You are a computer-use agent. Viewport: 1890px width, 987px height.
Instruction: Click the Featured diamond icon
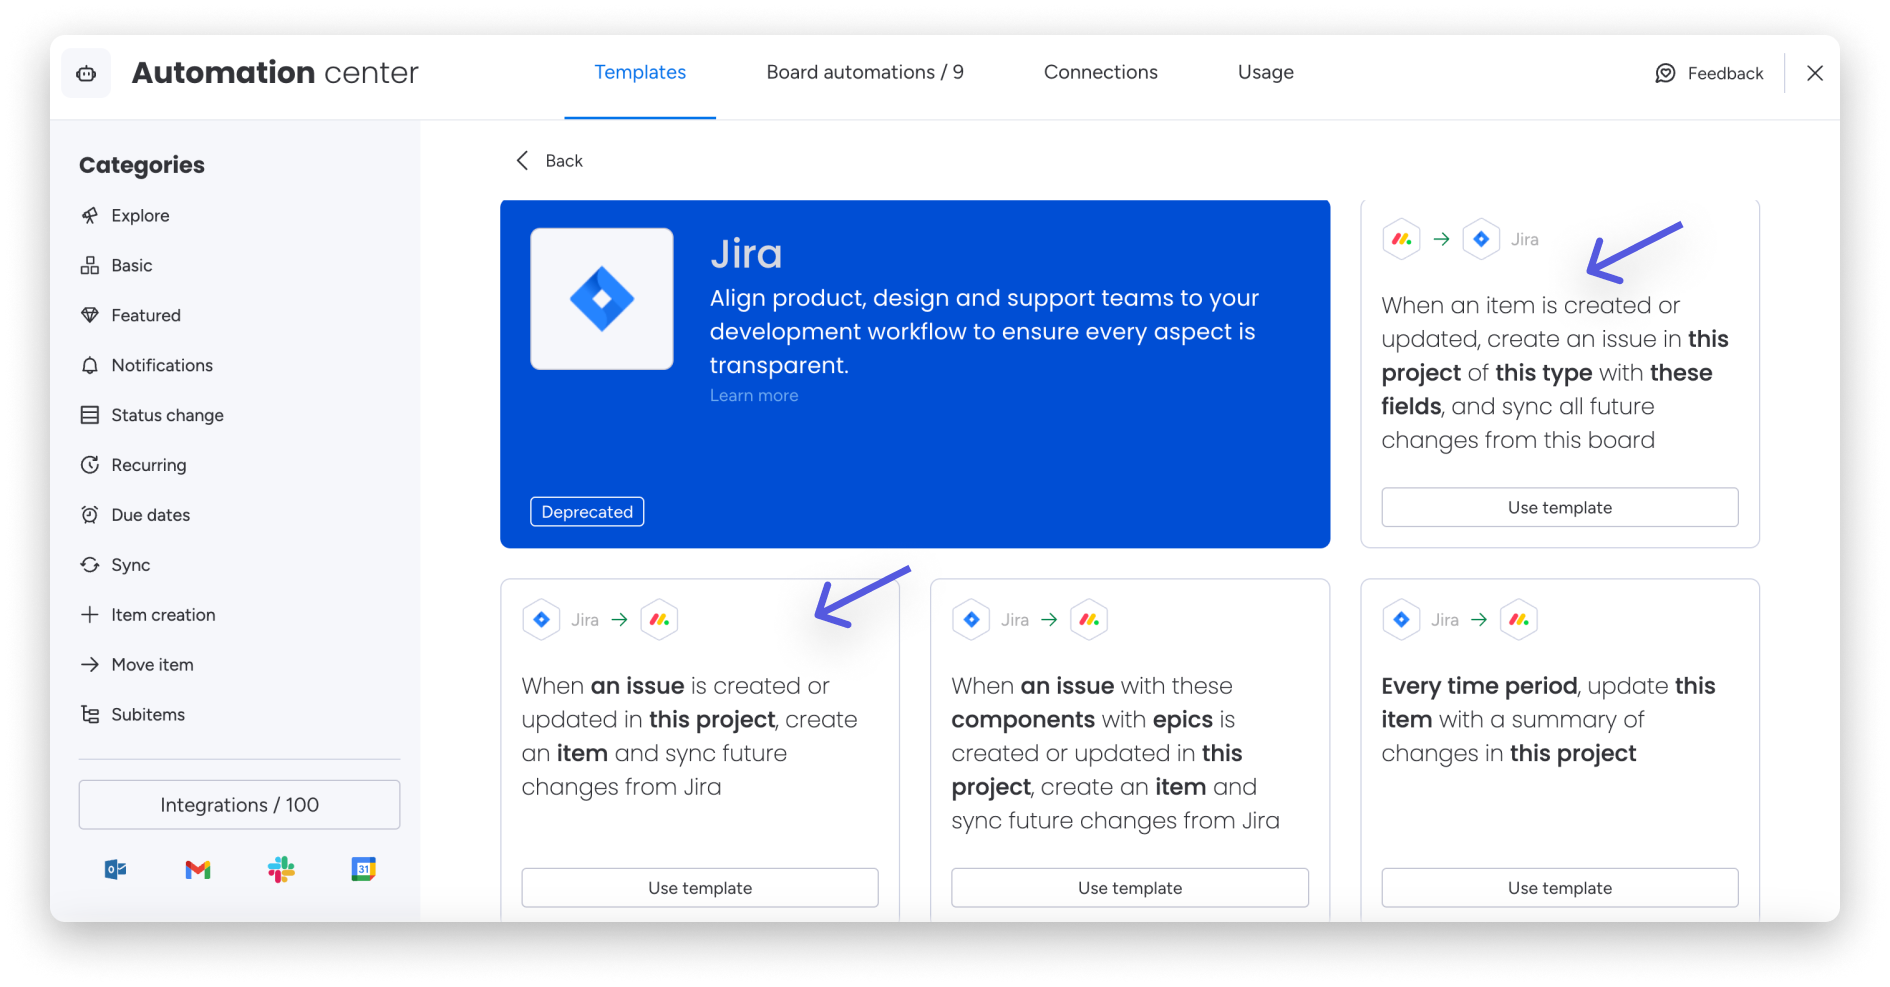pos(90,315)
